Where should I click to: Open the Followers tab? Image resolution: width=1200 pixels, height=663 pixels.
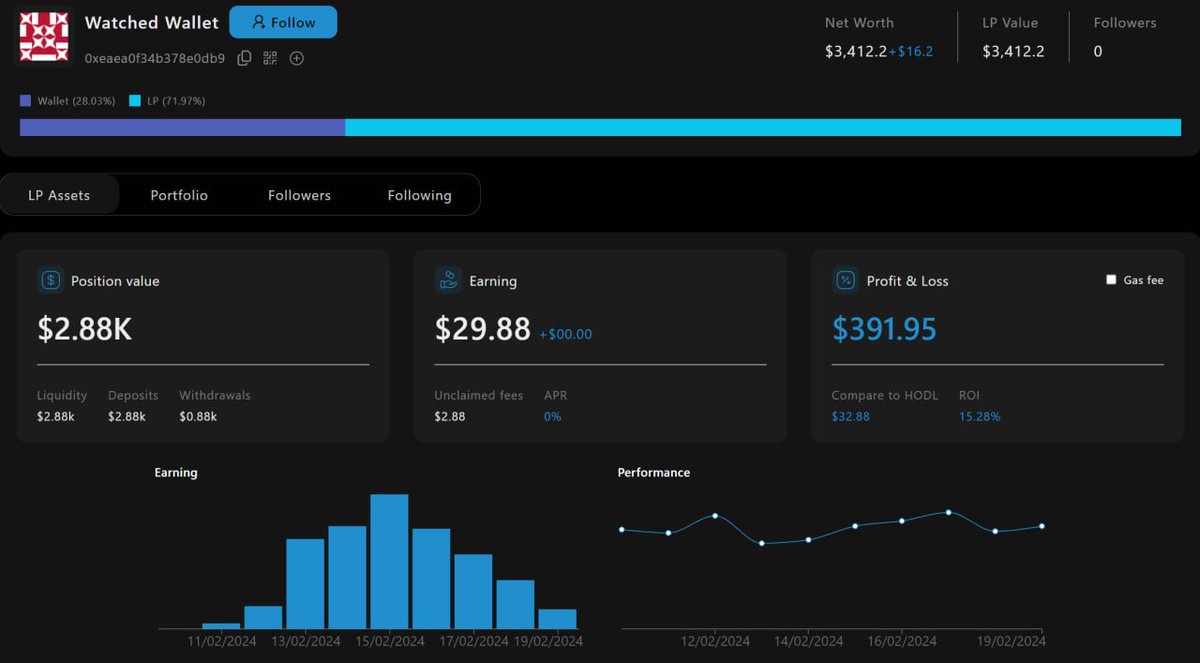pos(299,195)
